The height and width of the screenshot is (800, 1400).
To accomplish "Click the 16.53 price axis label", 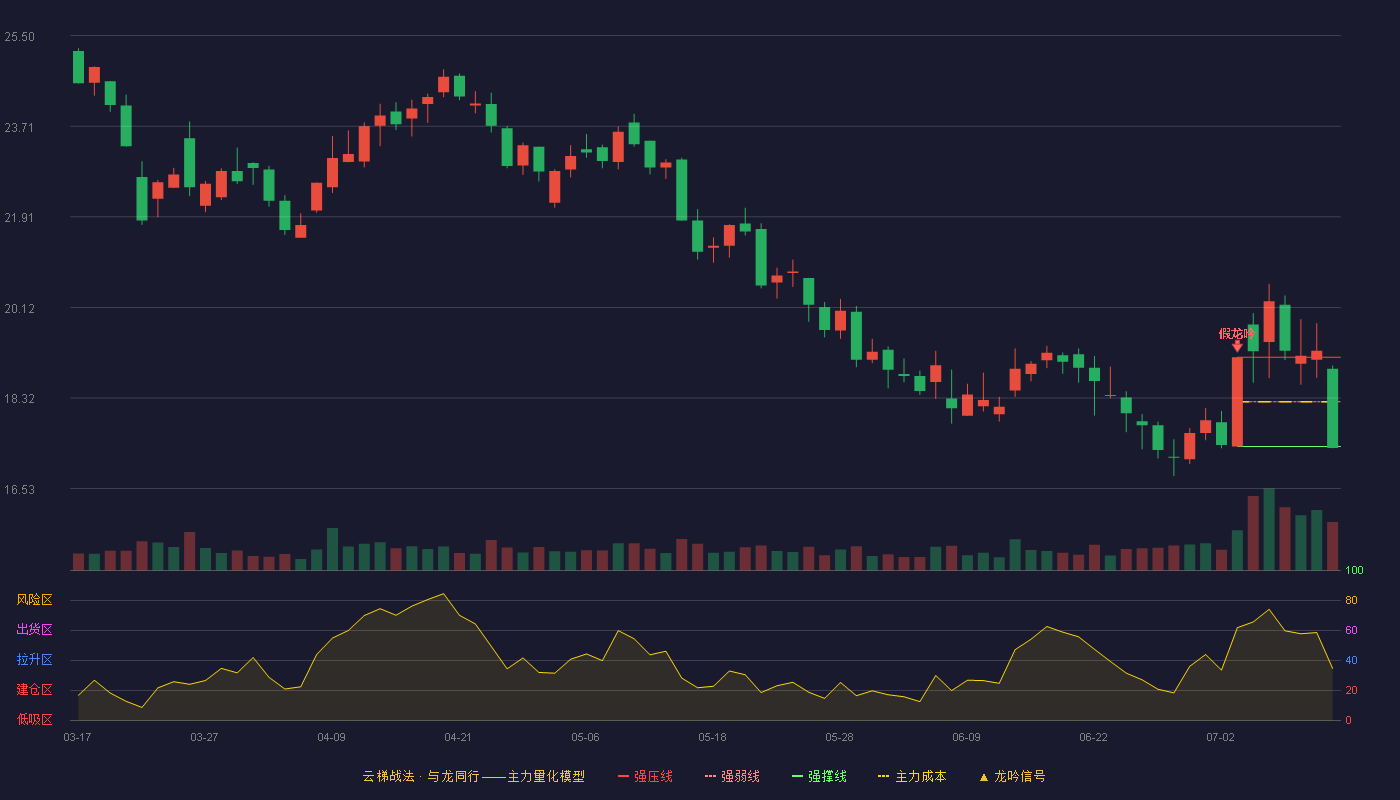I will click(x=19, y=490).
